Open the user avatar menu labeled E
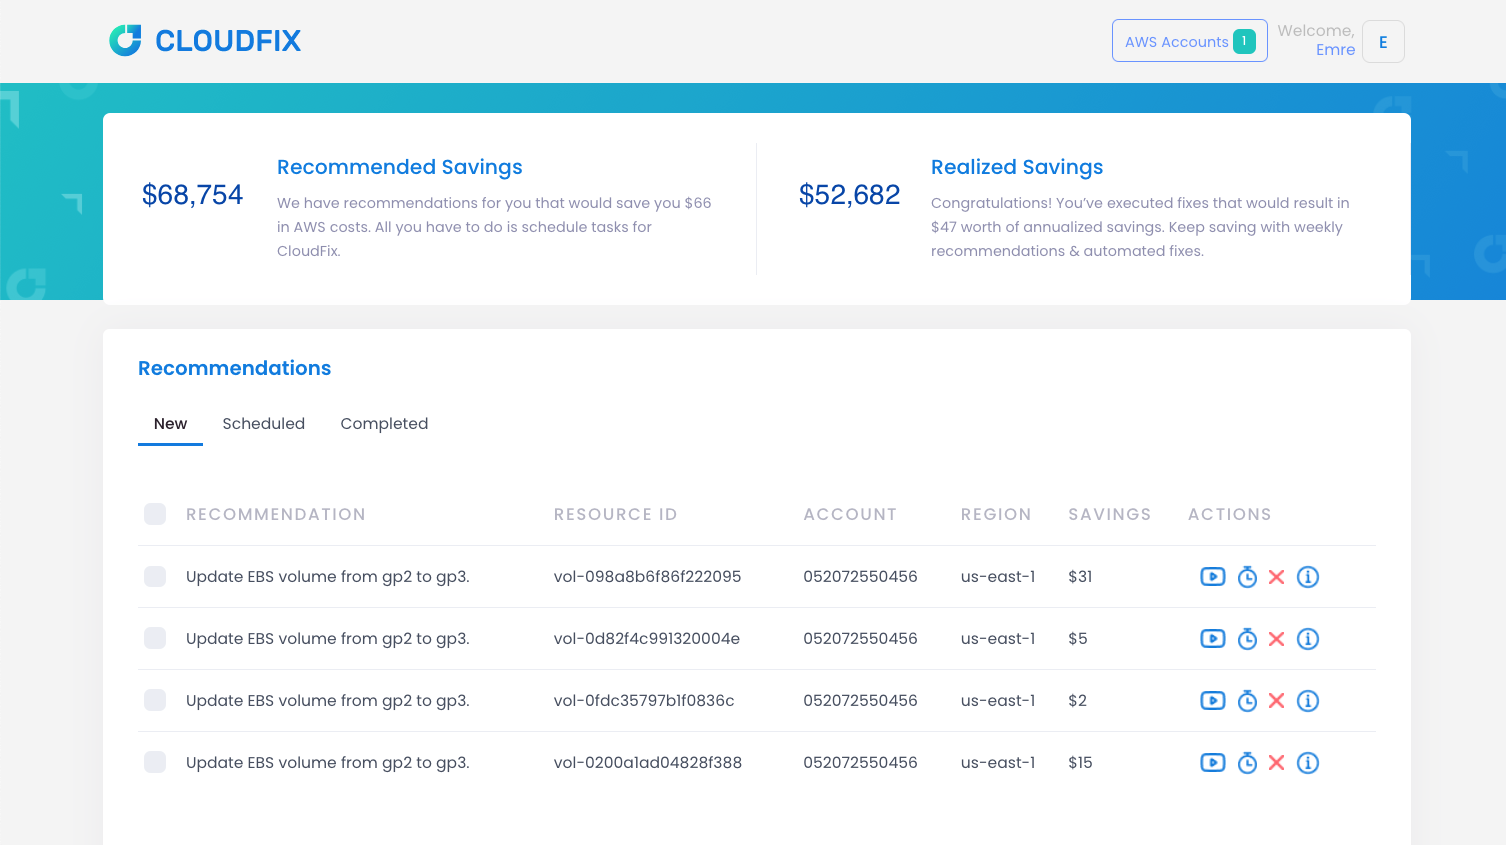This screenshot has height=845, width=1506. [x=1383, y=42]
